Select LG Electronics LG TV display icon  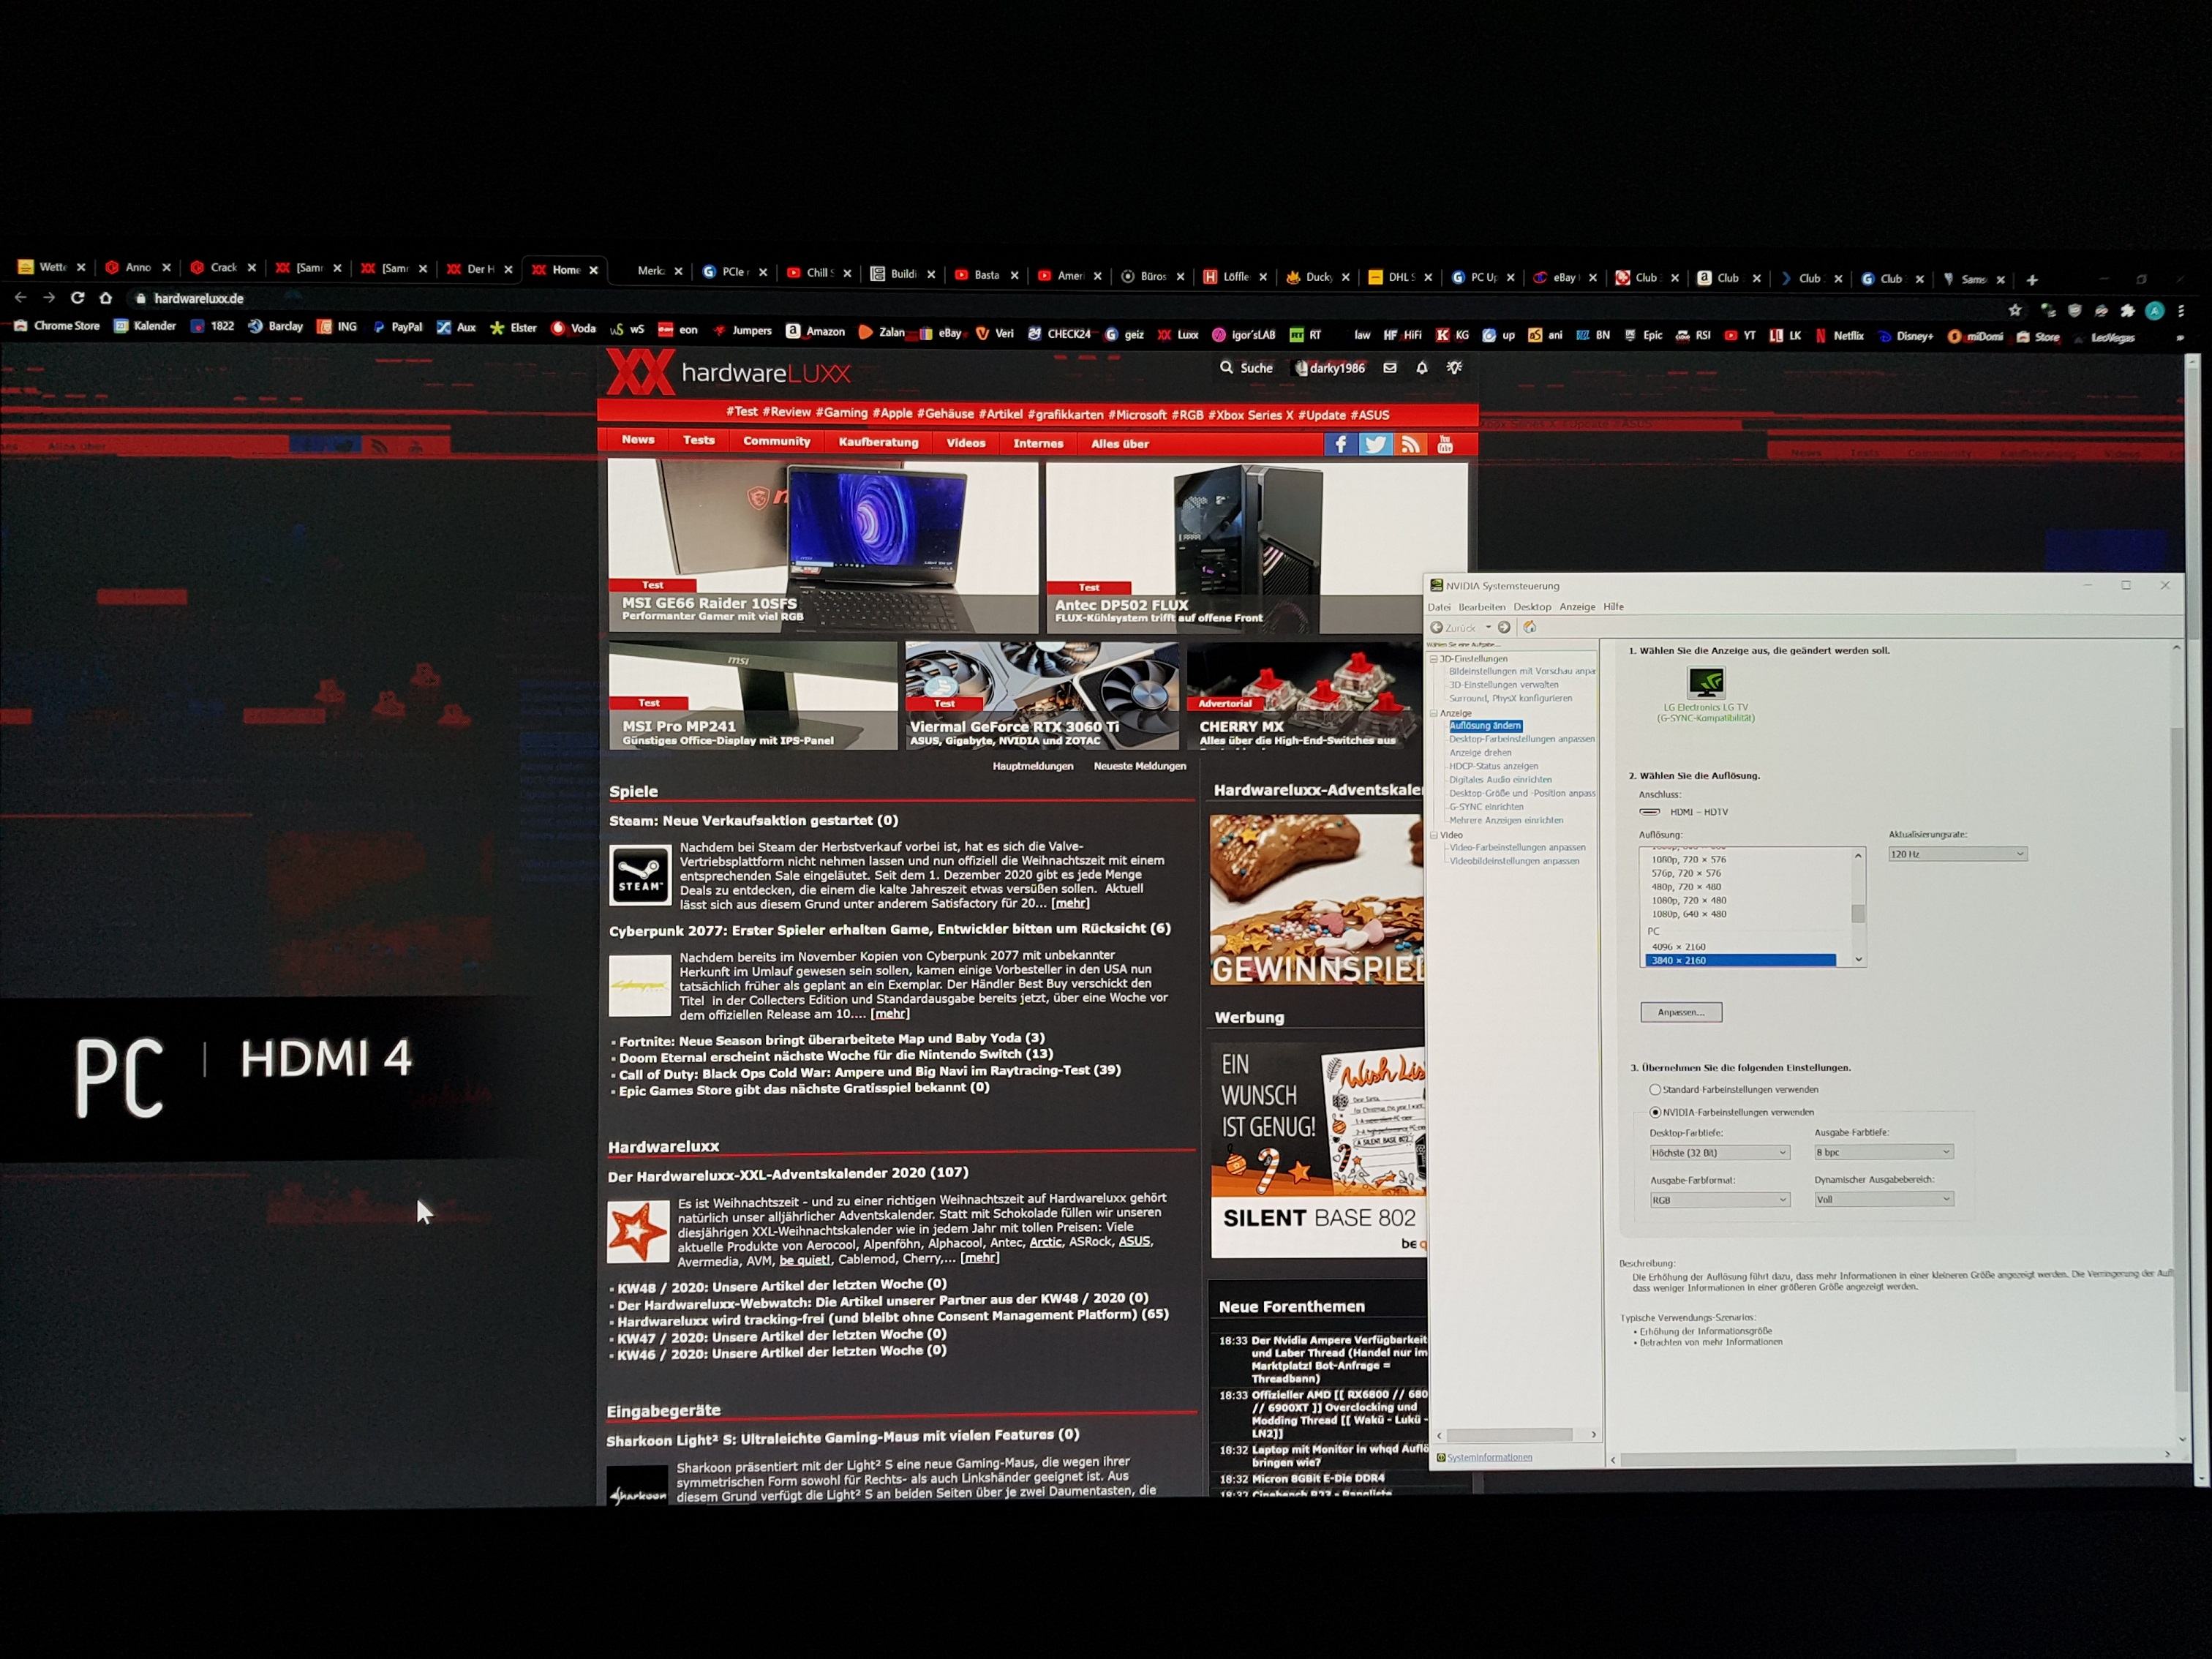(1706, 683)
